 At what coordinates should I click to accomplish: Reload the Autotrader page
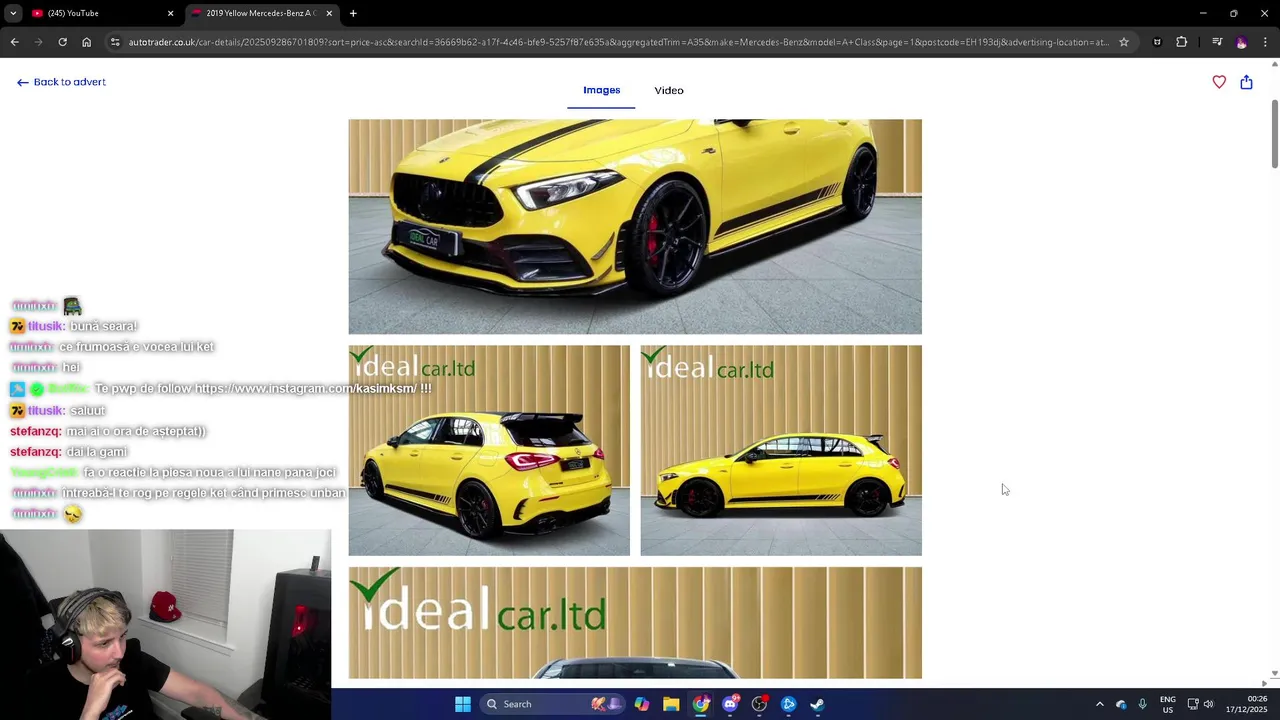[62, 42]
